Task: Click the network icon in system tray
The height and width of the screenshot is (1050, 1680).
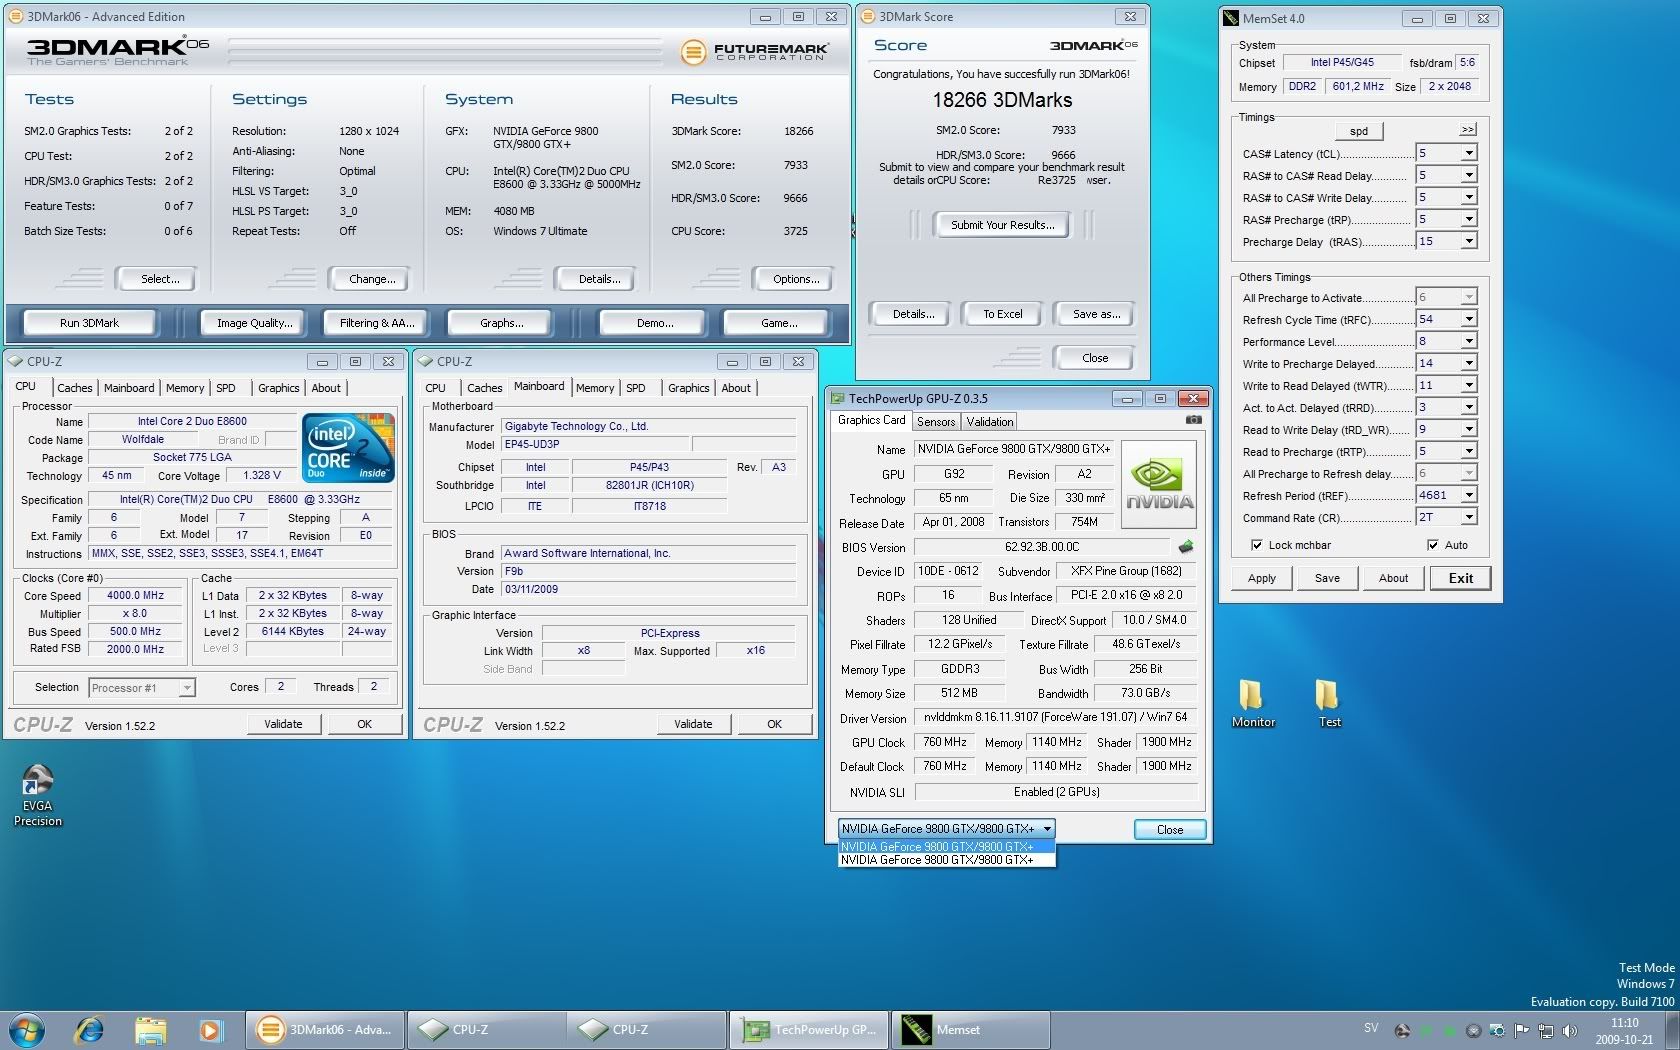Action: pyautogui.click(x=1545, y=1031)
